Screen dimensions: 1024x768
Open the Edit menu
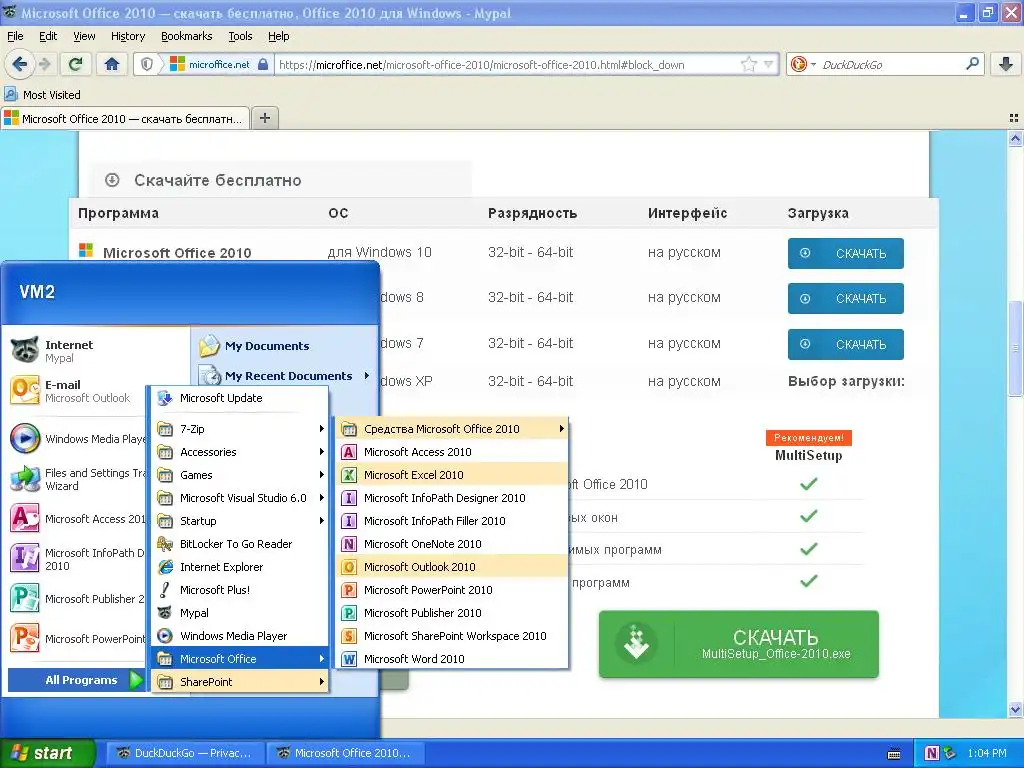[48, 36]
